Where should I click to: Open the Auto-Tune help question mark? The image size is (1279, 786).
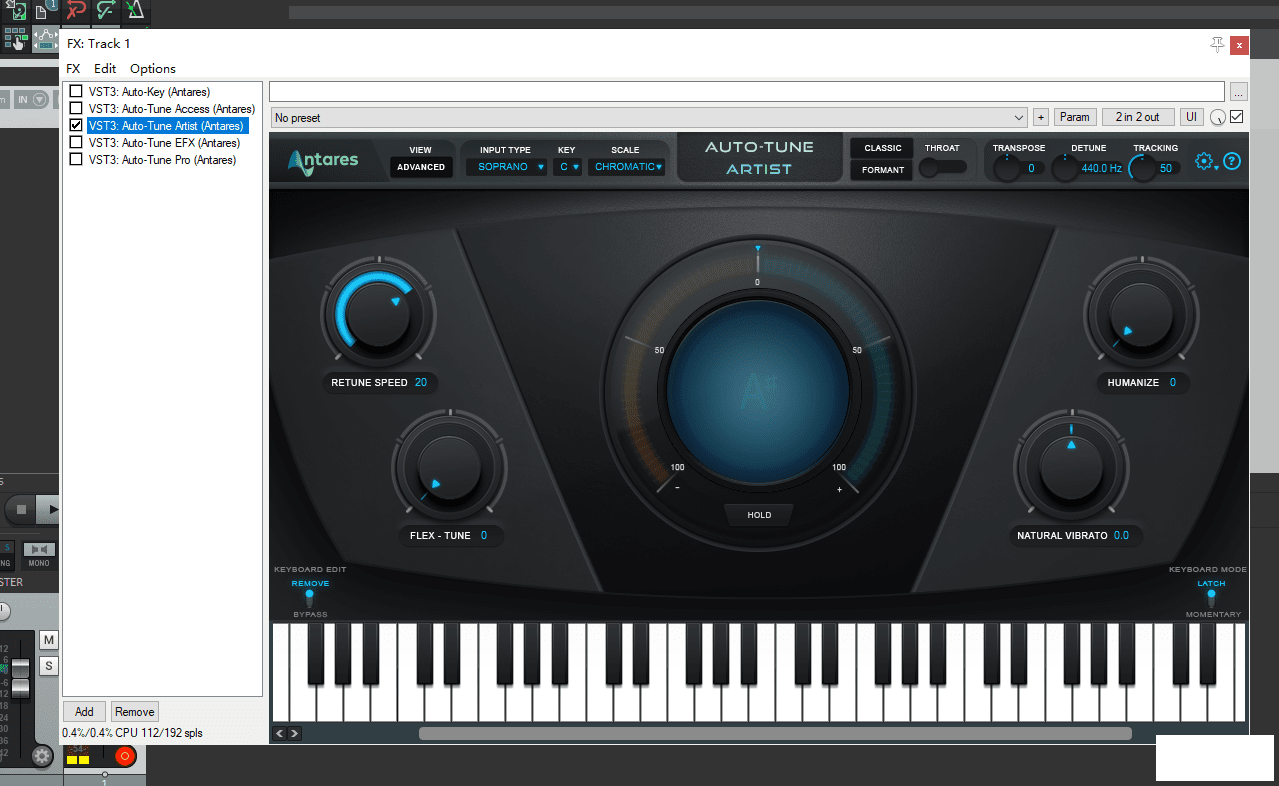1232,161
